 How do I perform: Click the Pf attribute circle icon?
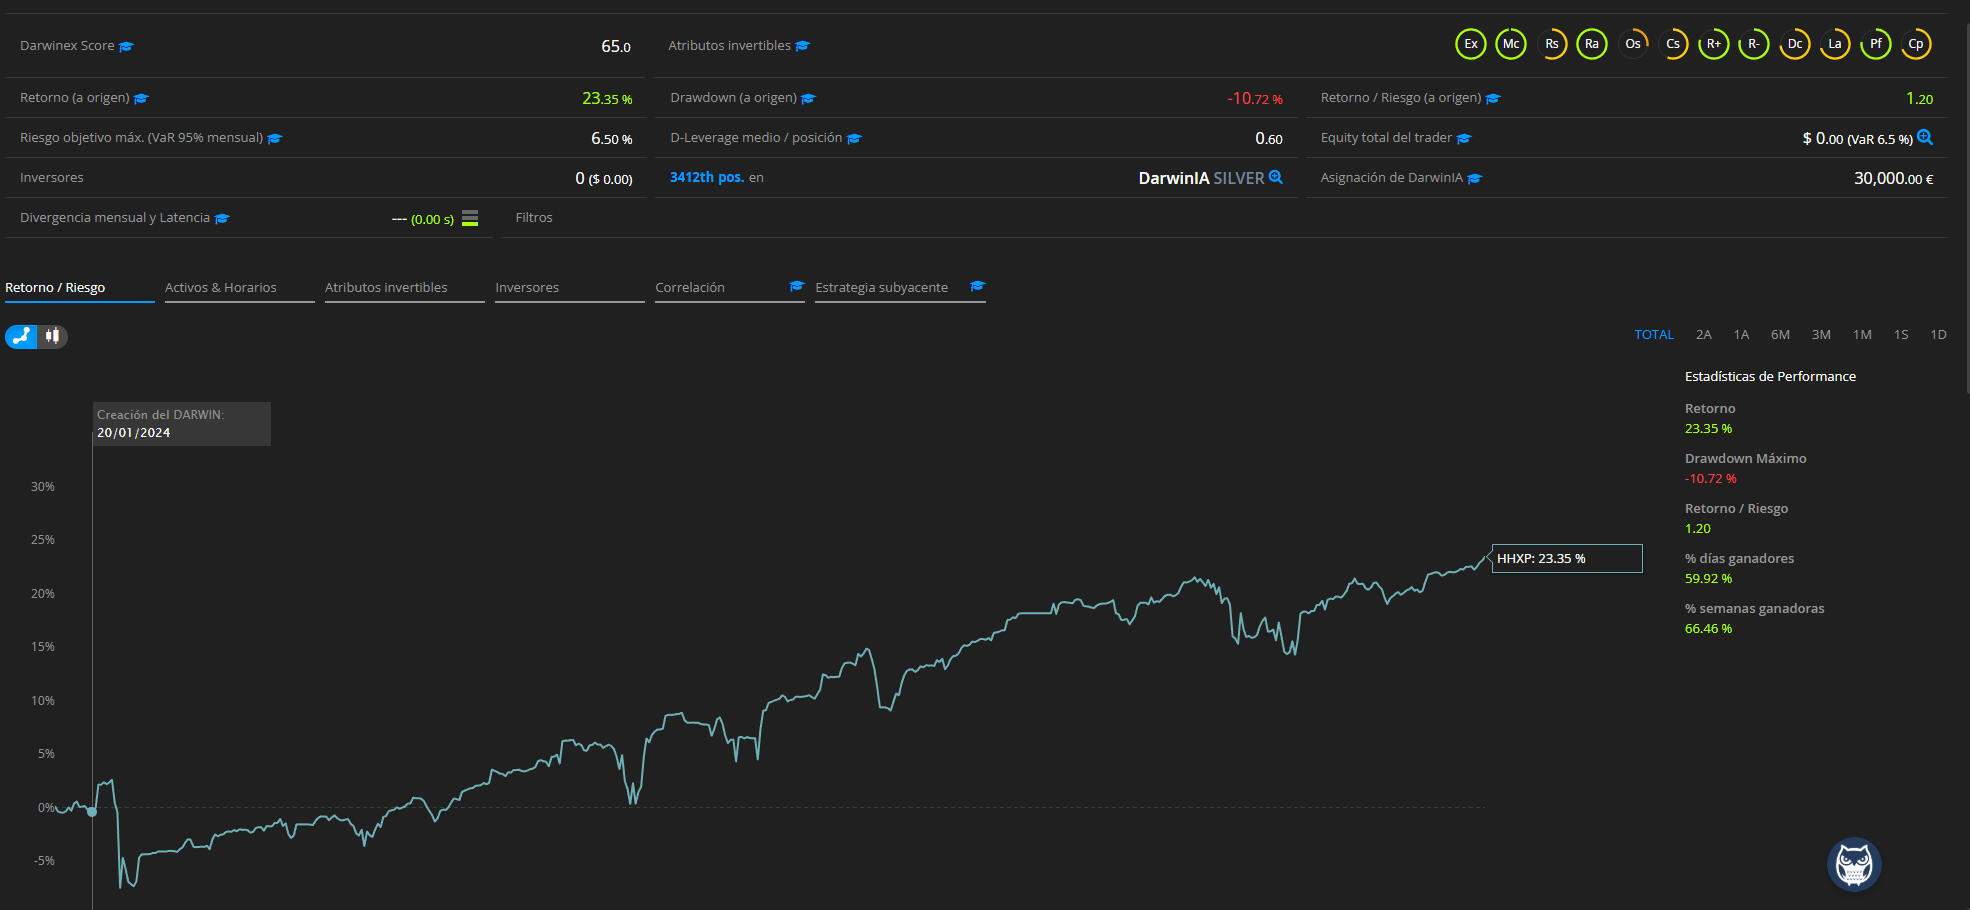point(1876,44)
